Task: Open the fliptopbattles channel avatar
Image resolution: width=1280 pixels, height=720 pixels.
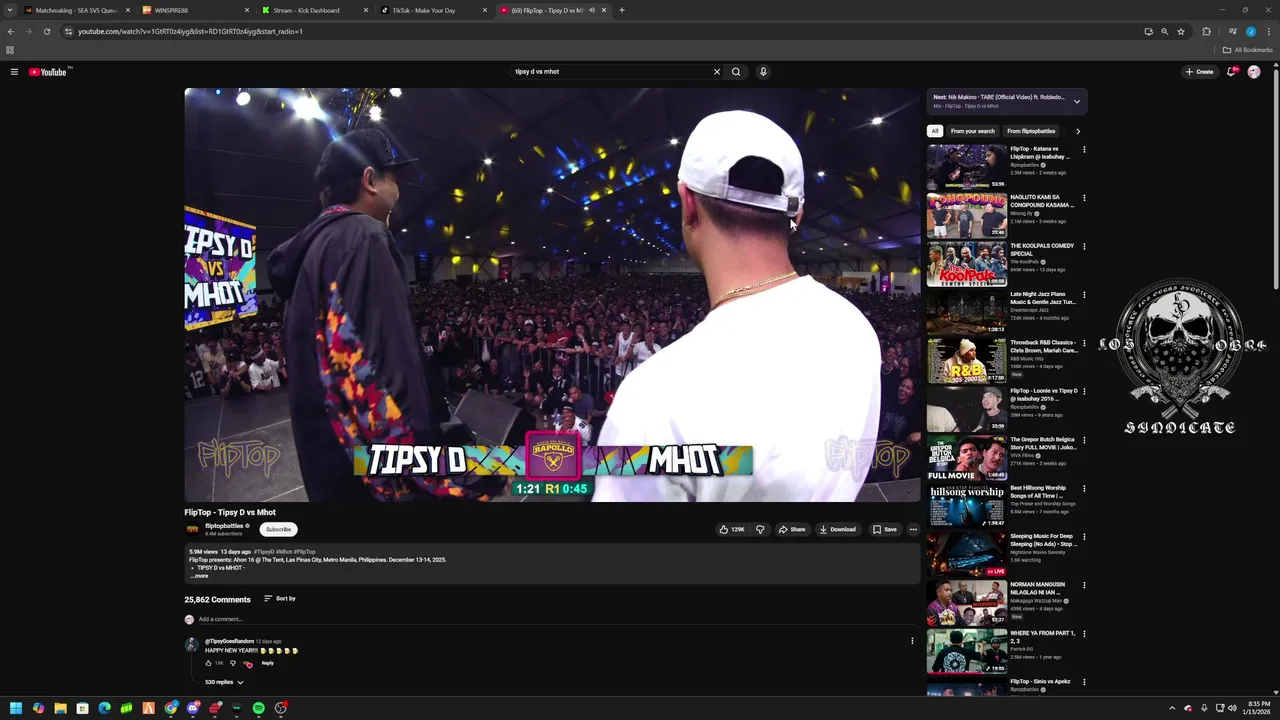Action: click(x=192, y=529)
